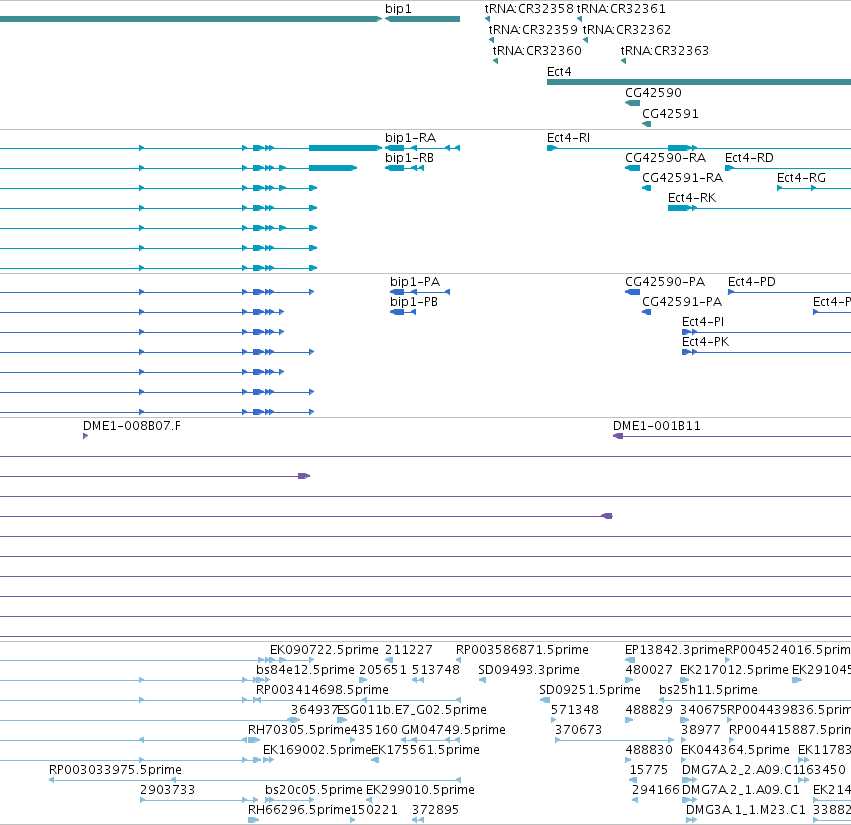The width and height of the screenshot is (851, 825).
Task: Open the EK299010.5prime EST label
Action: pyautogui.click(x=421, y=790)
